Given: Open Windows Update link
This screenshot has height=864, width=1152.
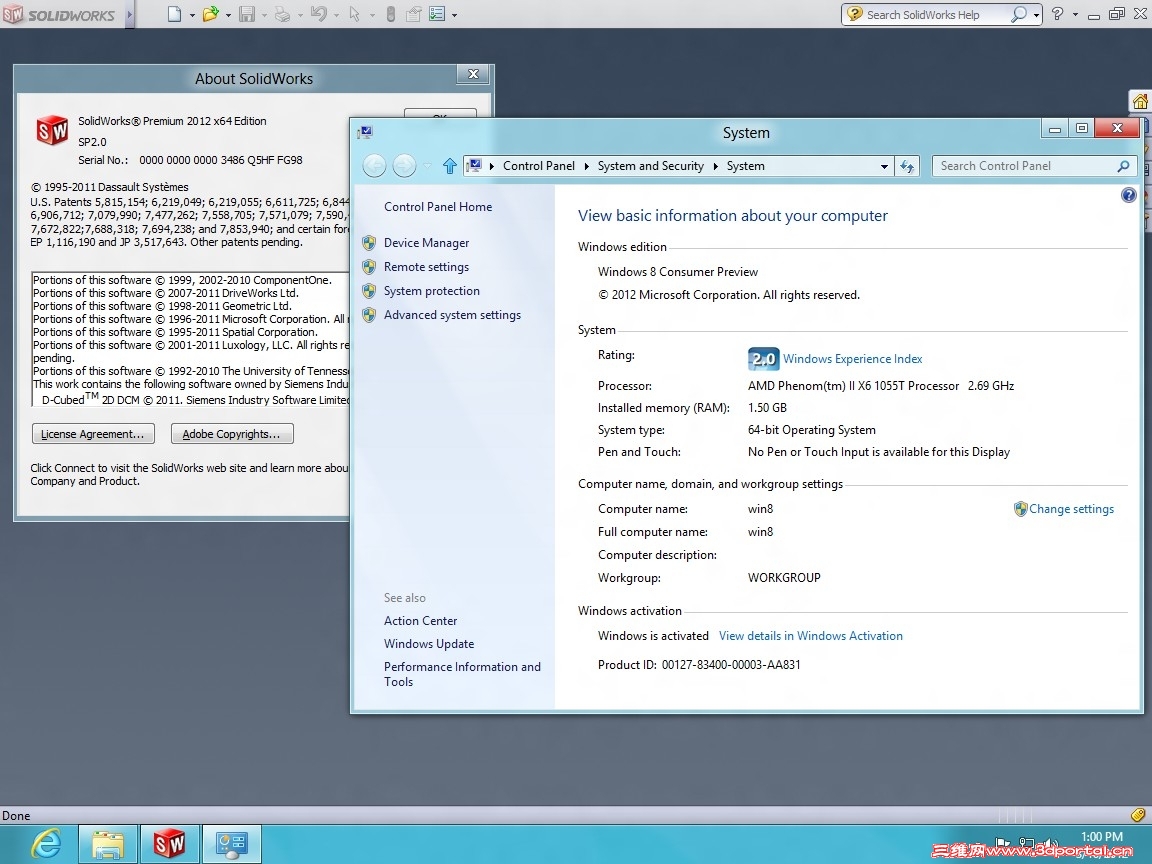Looking at the screenshot, I should (429, 644).
